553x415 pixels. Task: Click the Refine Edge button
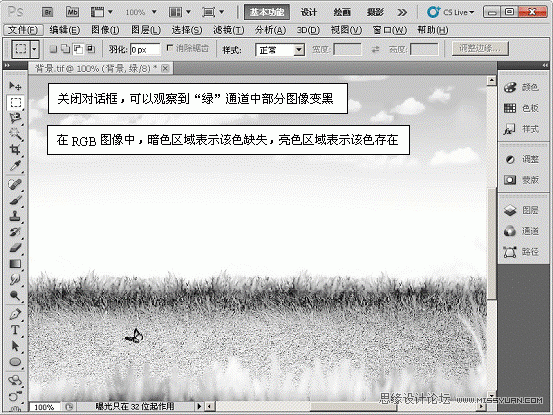pos(480,48)
